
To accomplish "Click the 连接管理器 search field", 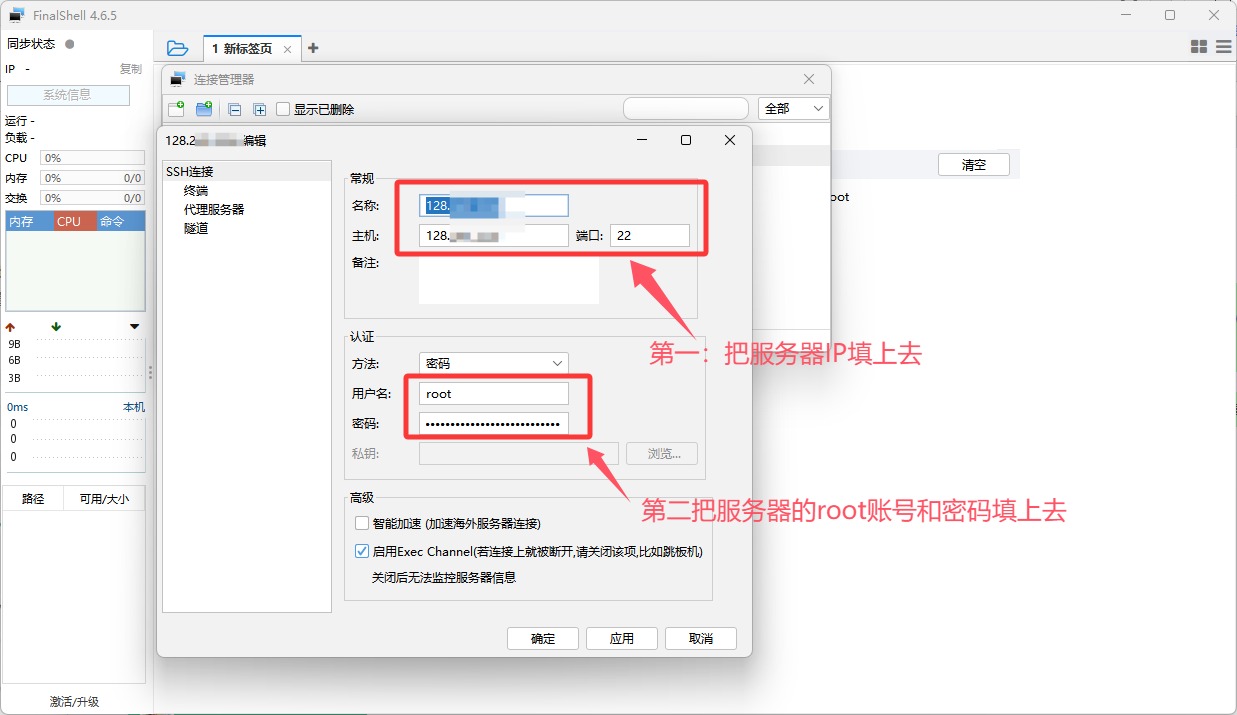I will (x=686, y=108).
